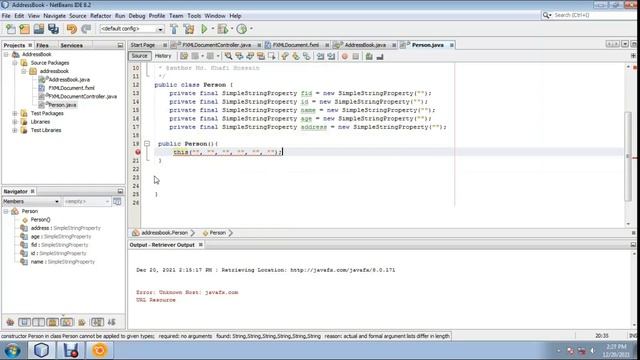Click the New File toolbar icon
Viewport: 640px width, 360px height.
[x=11, y=29]
